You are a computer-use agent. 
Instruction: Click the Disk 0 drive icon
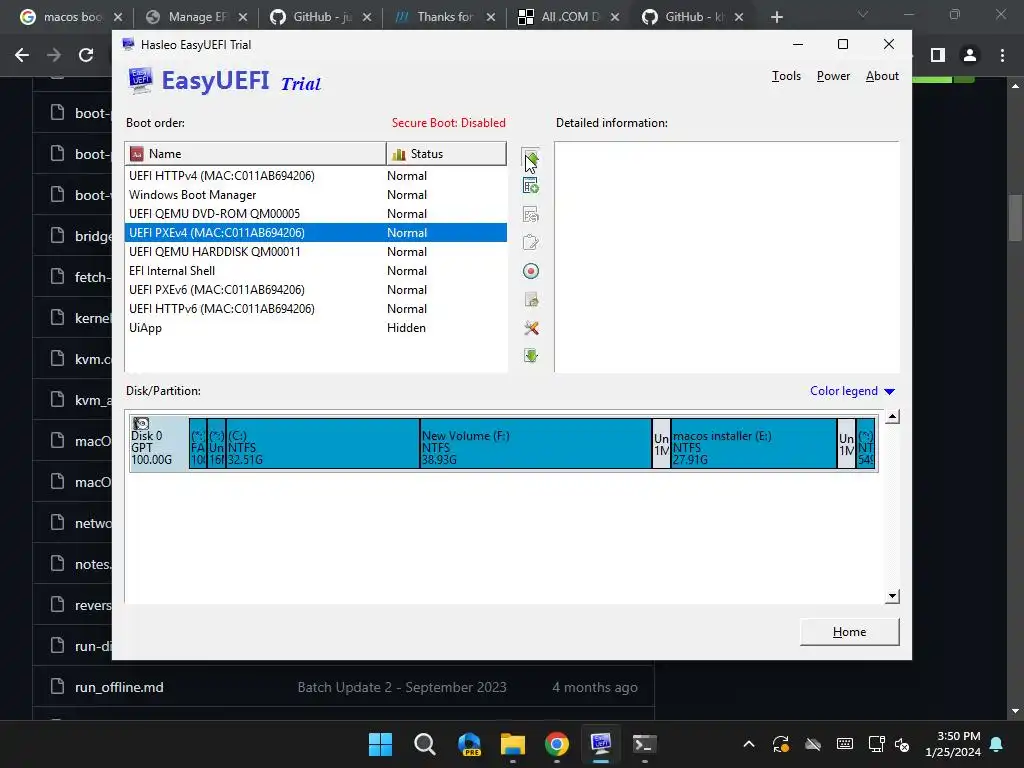click(x=141, y=424)
